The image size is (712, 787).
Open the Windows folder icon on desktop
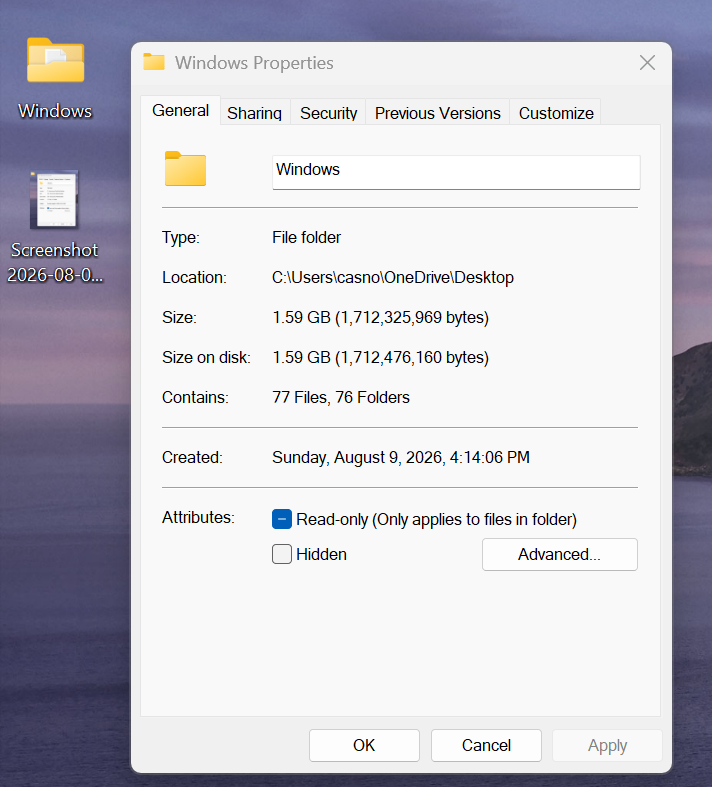[x=55, y=60]
